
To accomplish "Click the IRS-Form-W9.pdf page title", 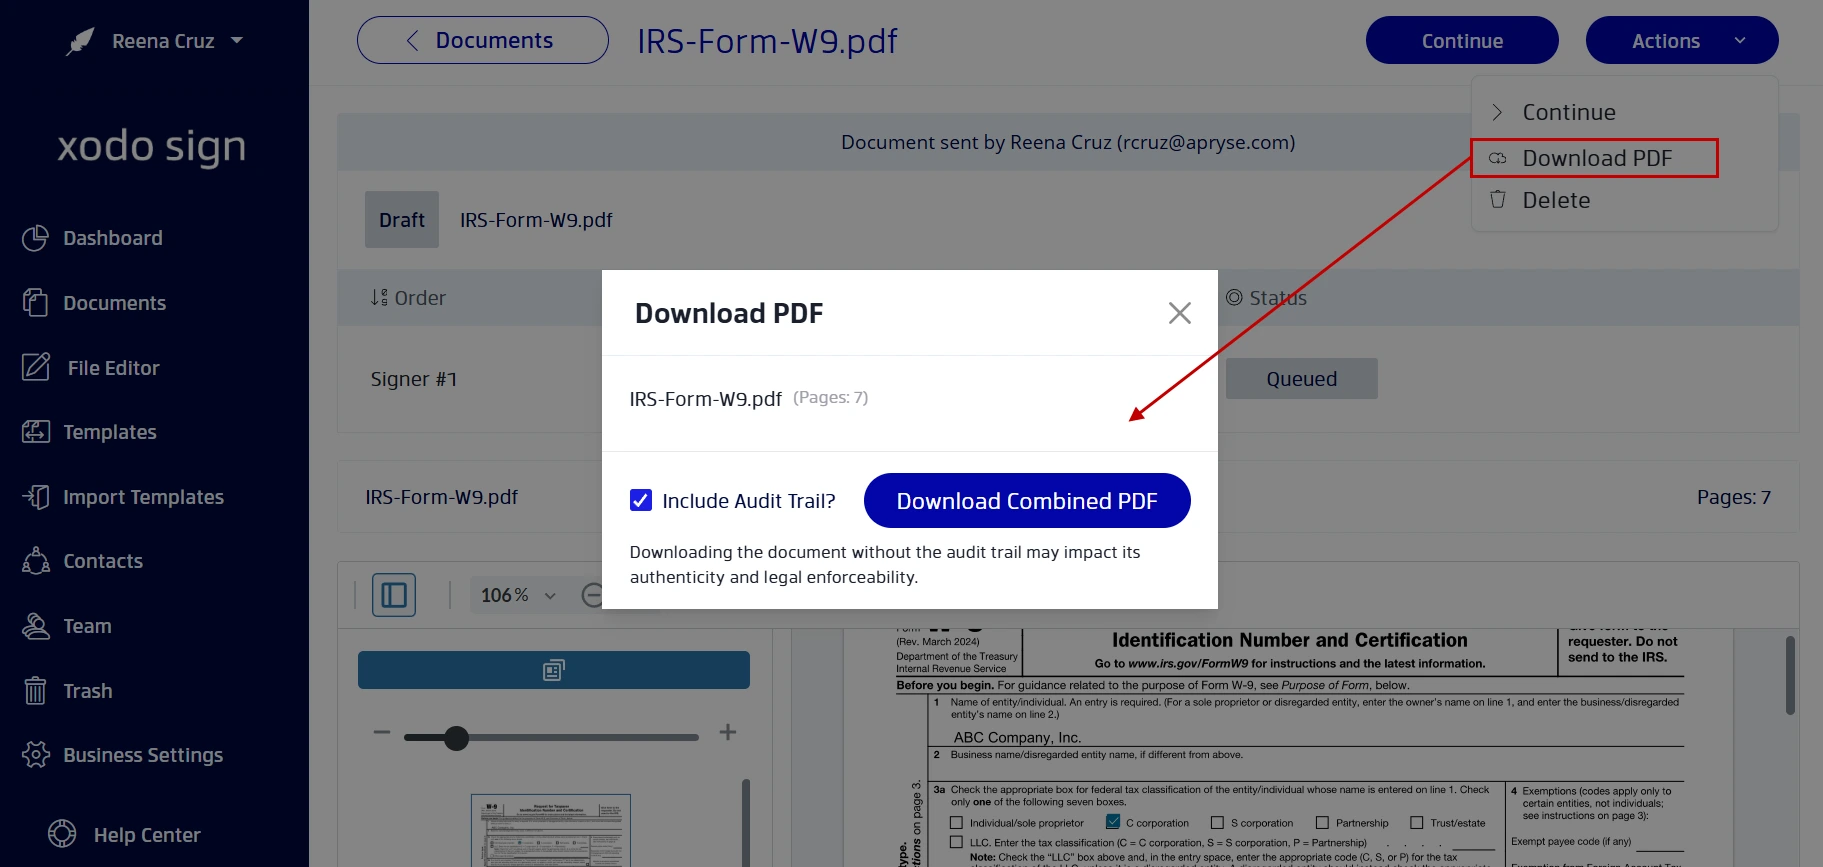I will tap(767, 41).
